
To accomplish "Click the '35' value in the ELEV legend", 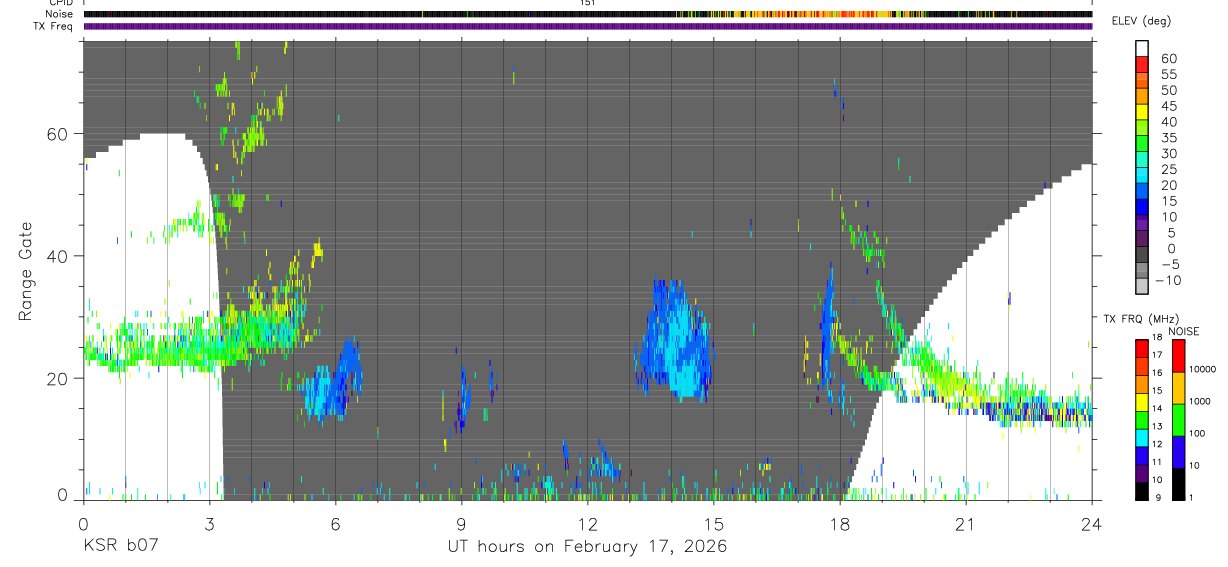I will pos(1168,138).
